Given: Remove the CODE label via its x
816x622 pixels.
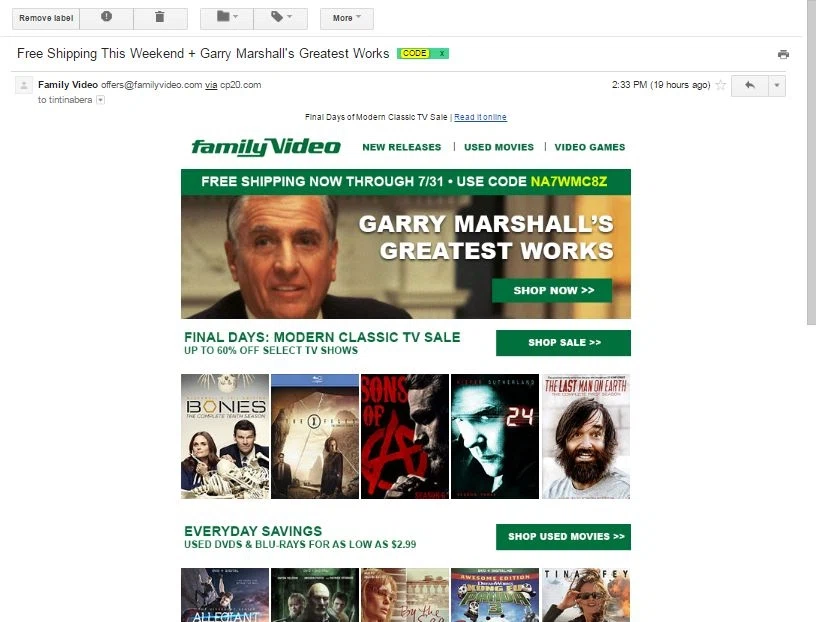Looking at the screenshot, I should click(441, 53).
